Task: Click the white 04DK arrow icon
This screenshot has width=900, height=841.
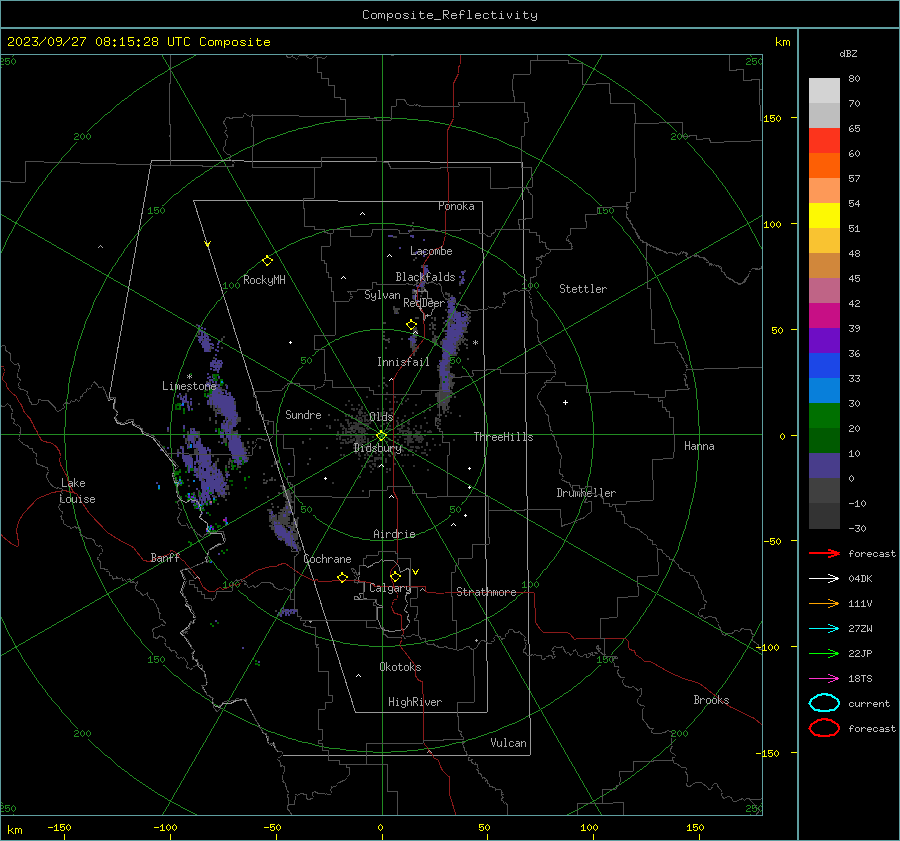Action: coord(824,578)
